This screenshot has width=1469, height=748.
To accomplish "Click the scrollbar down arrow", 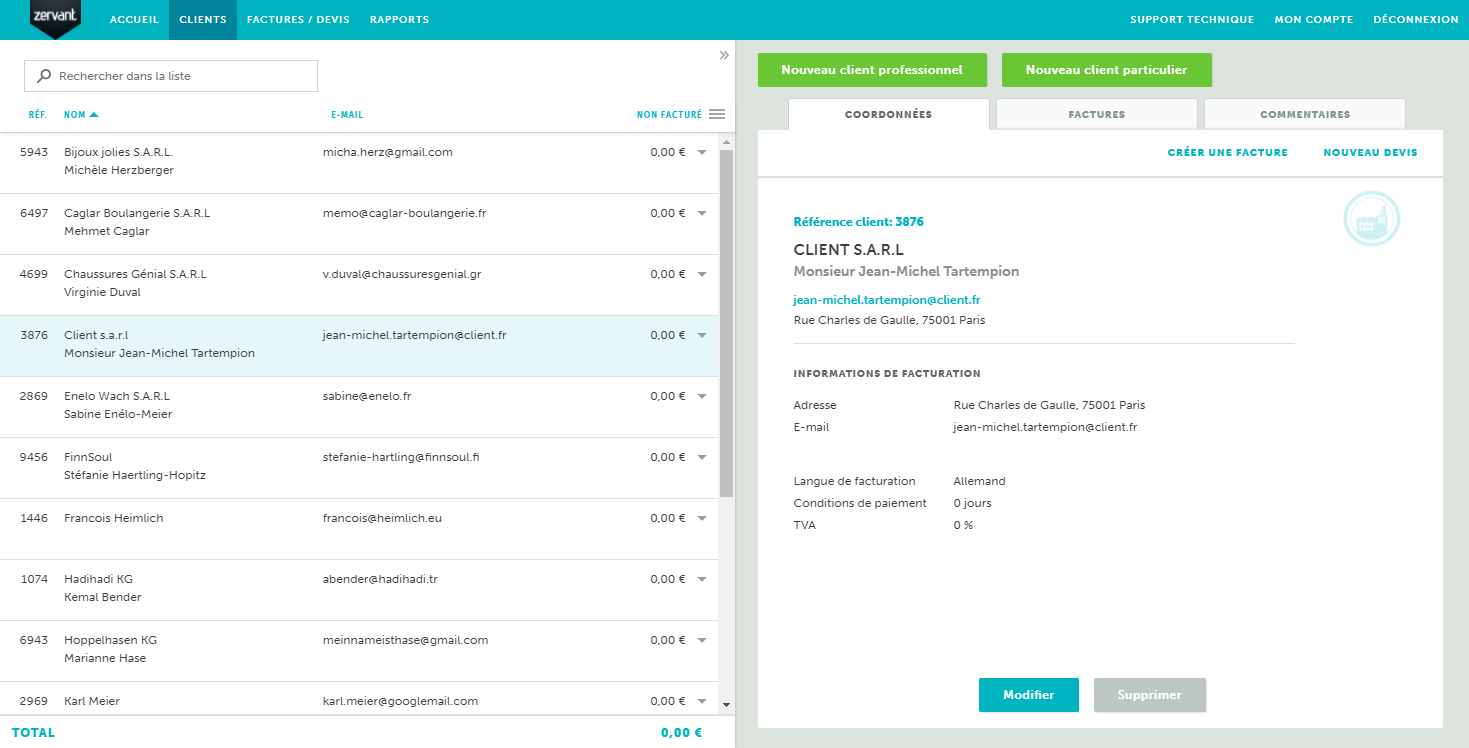I will tap(726, 705).
